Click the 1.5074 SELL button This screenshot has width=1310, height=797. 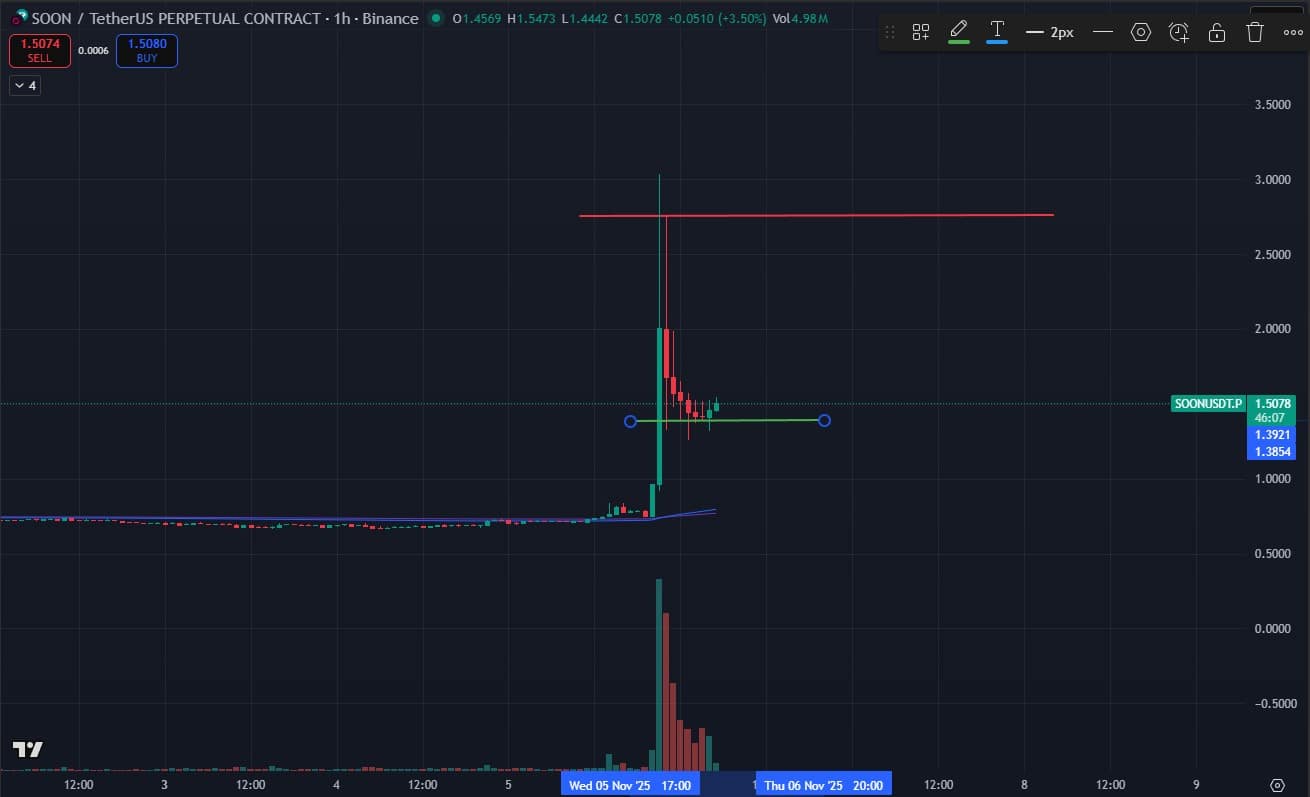coord(40,51)
